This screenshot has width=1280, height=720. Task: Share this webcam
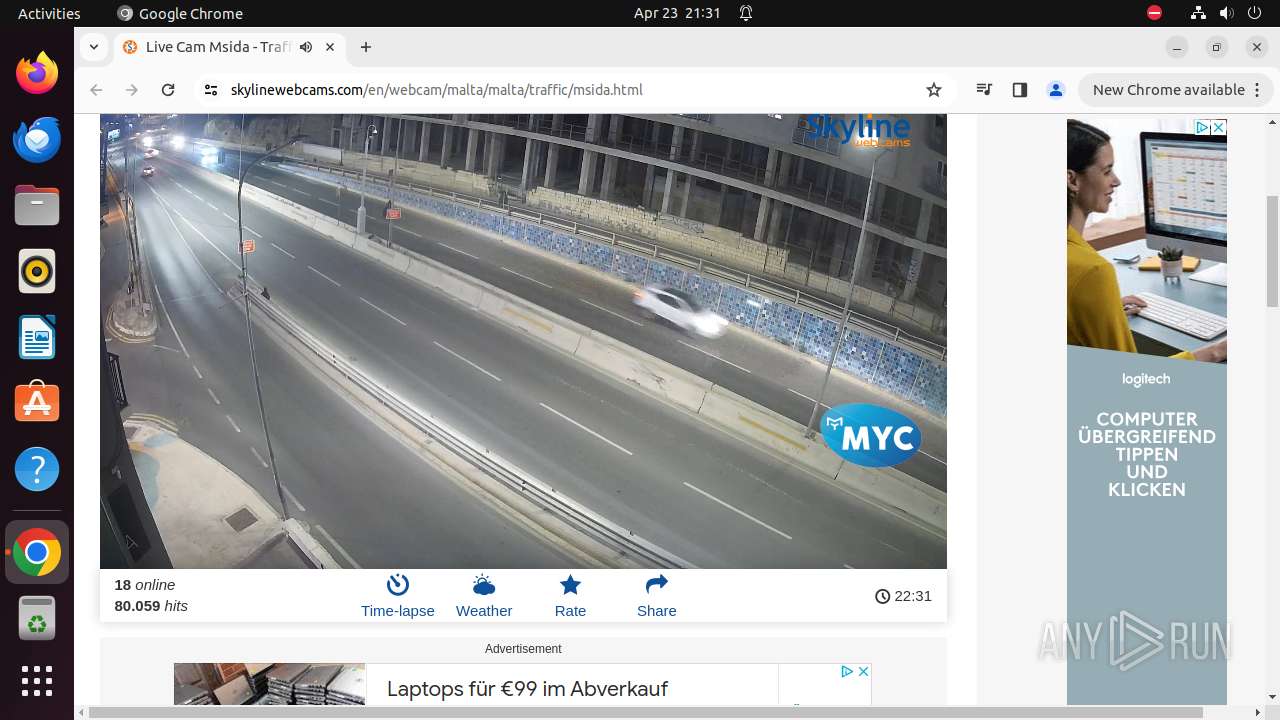click(657, 596)
